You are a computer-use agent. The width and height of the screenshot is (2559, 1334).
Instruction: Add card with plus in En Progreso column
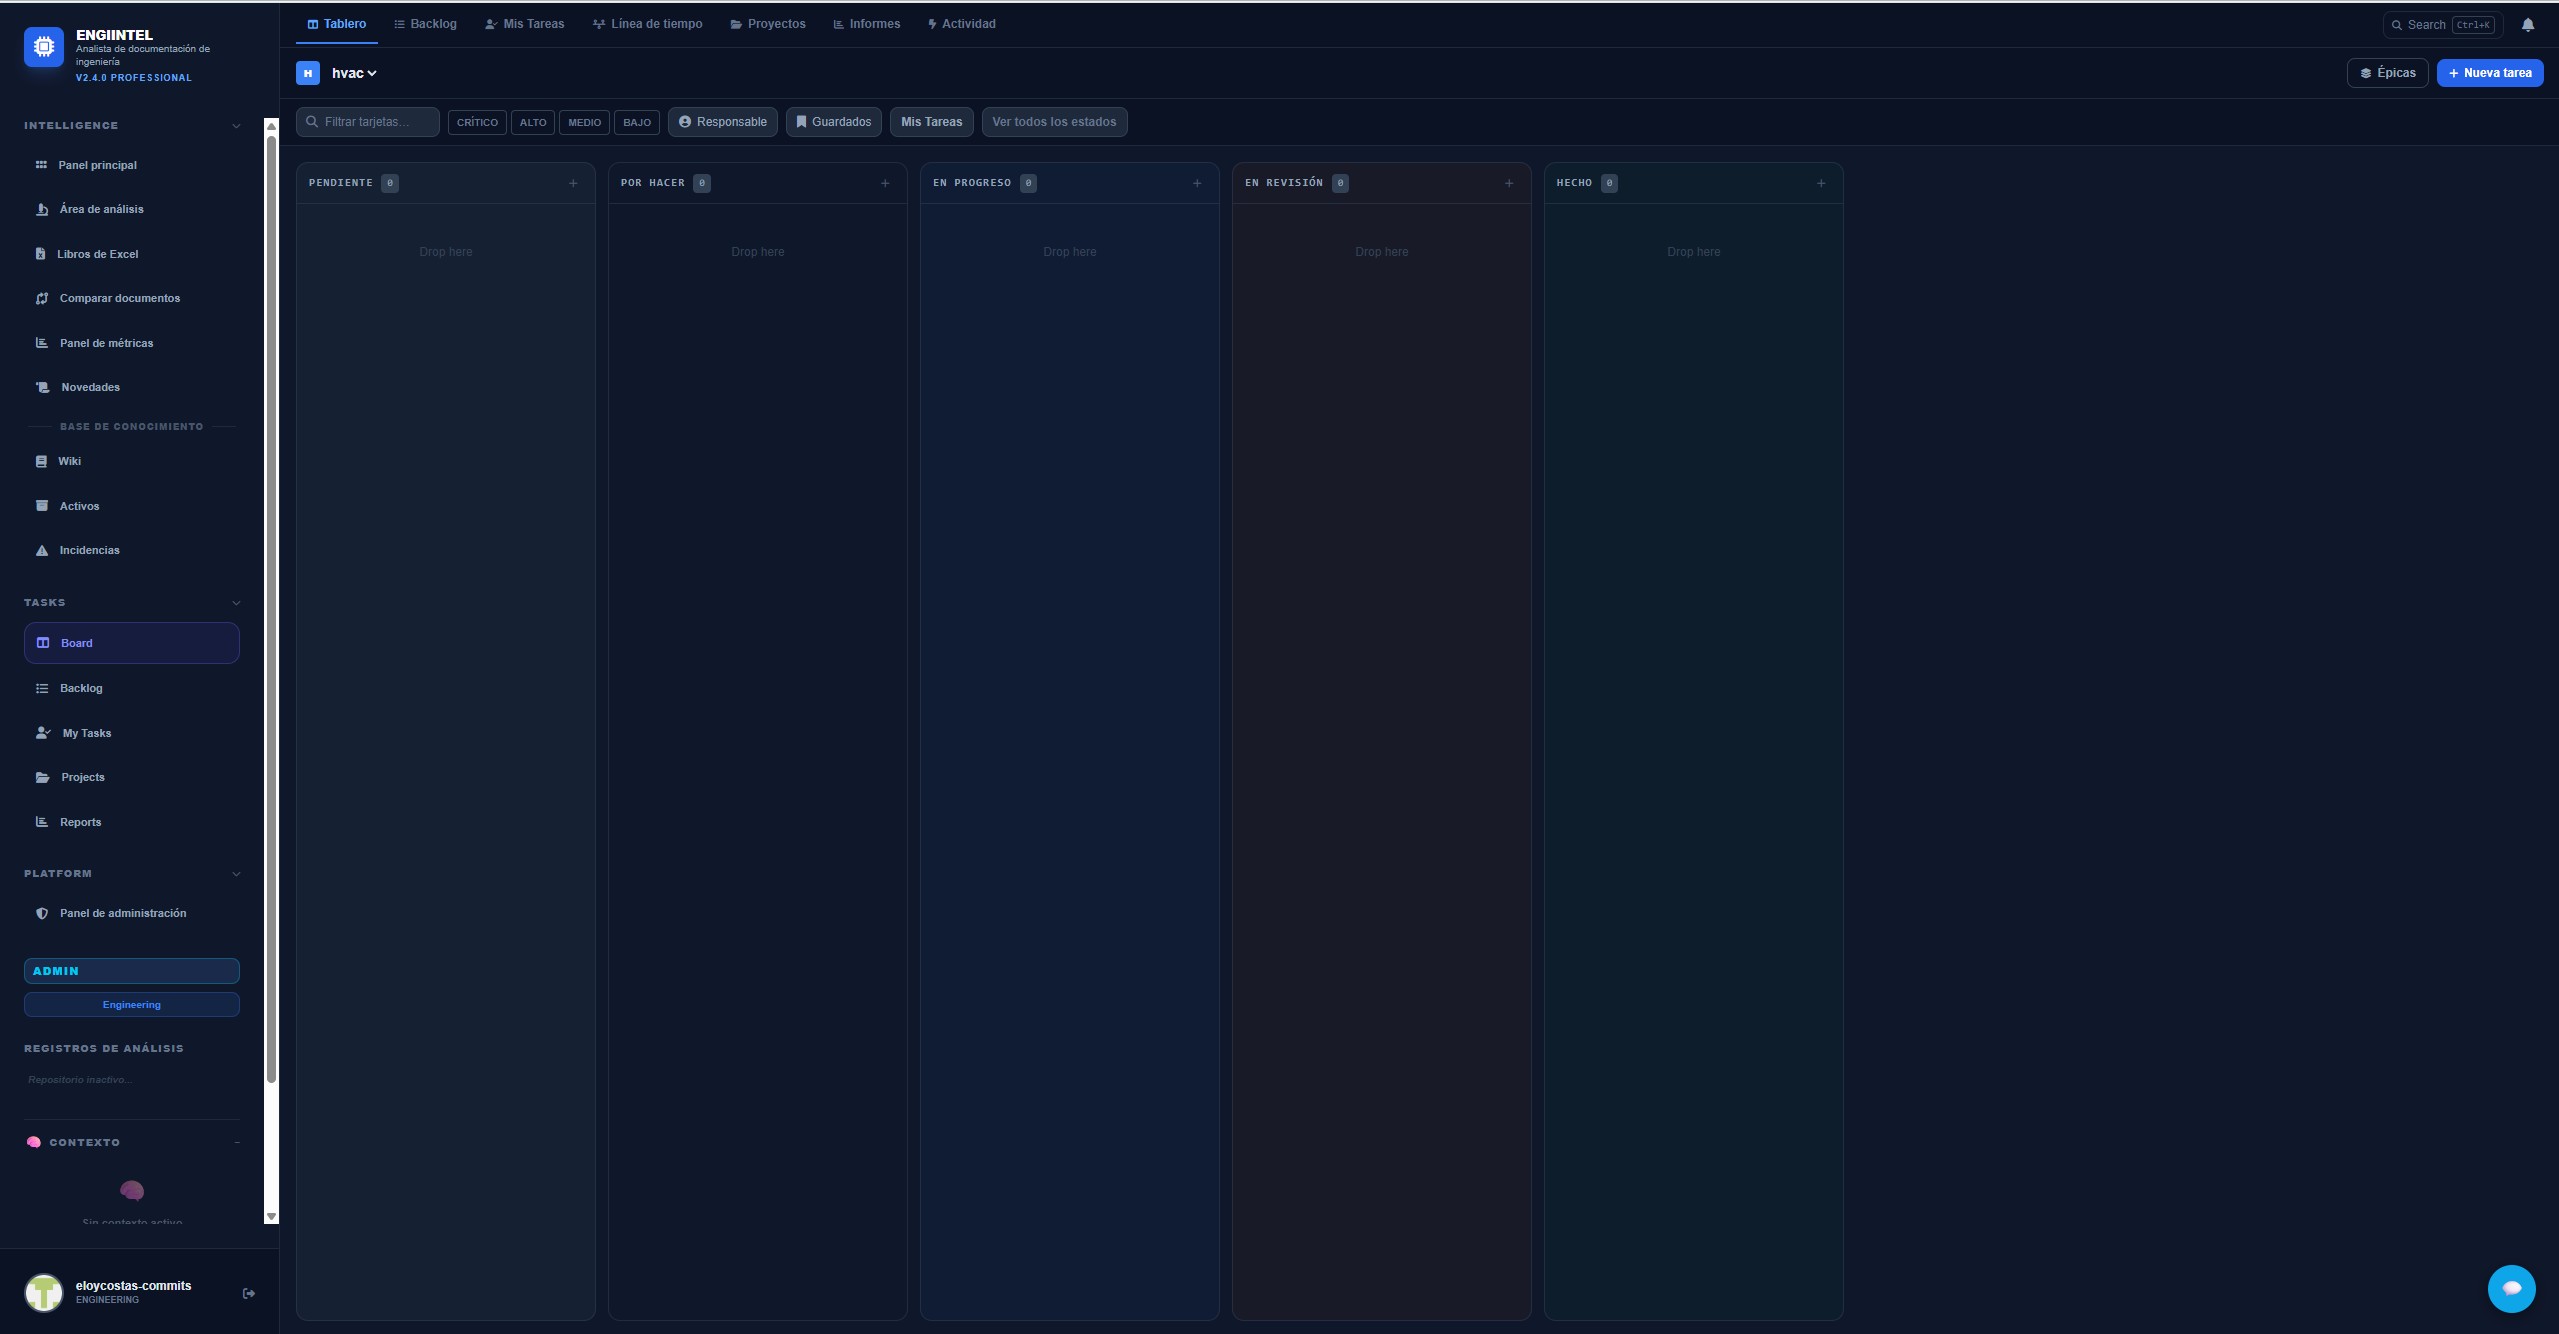pyautogui.click(x=1197, y=183)
